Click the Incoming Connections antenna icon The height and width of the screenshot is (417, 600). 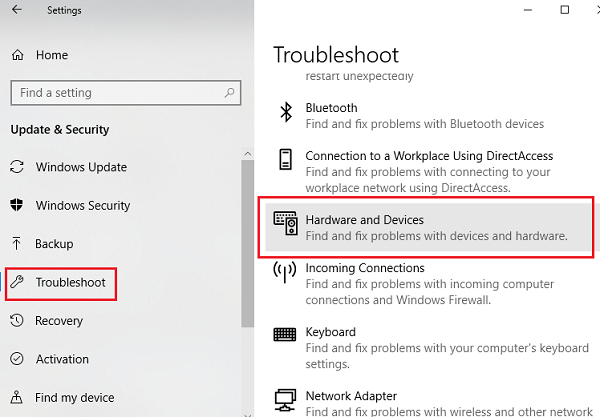tap(284, 272)
